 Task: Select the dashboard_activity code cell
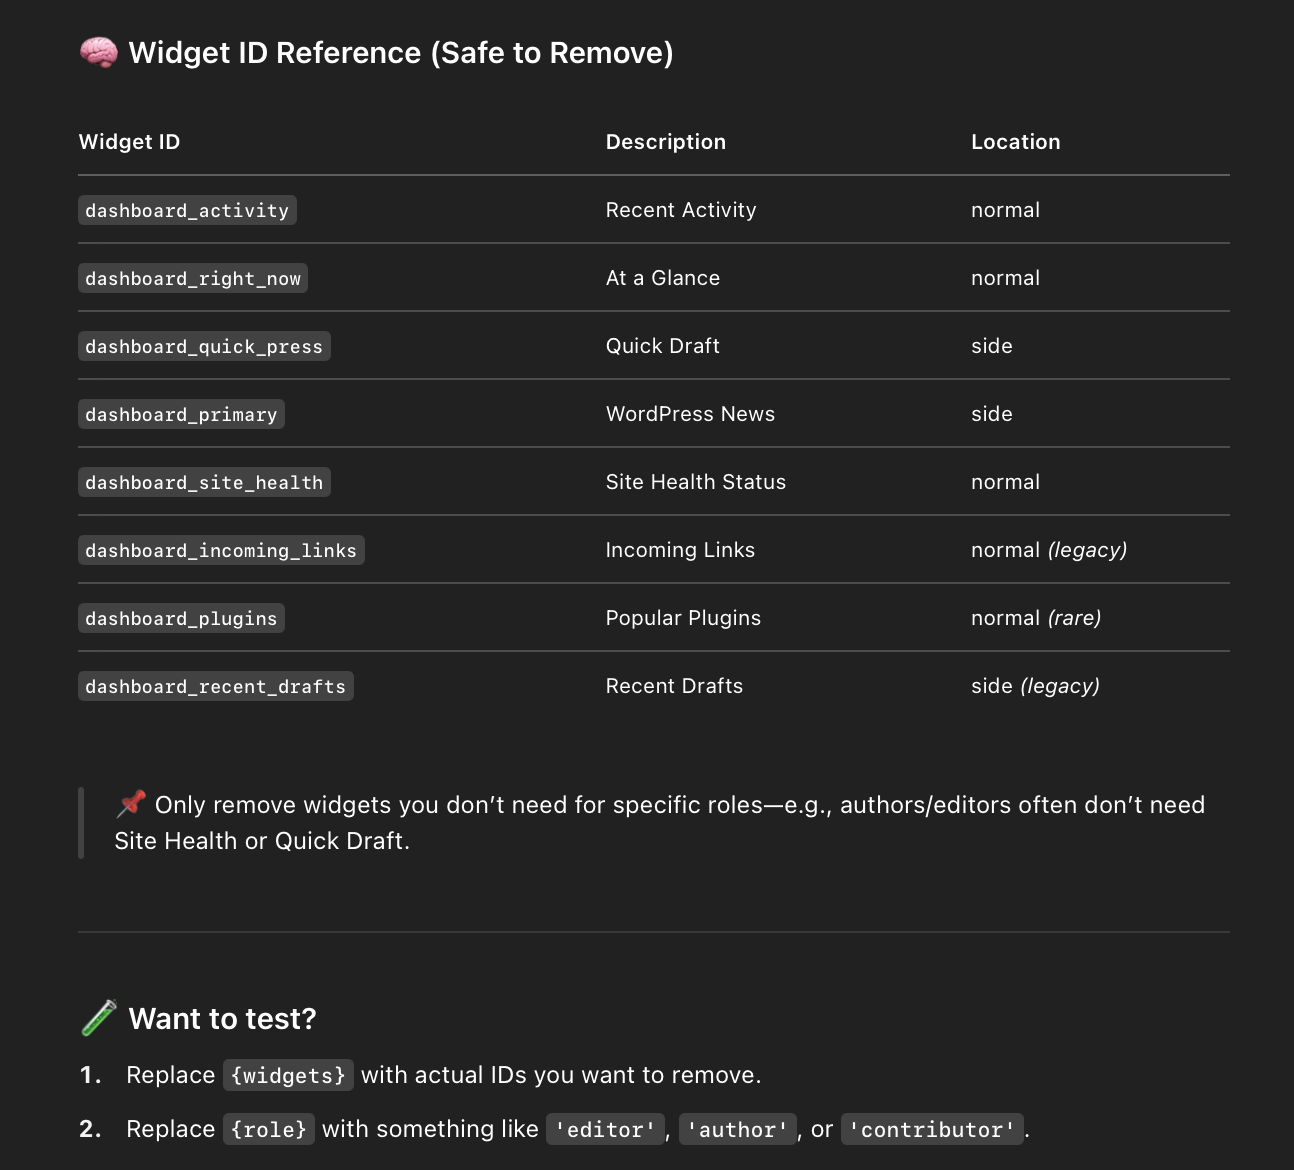click(187, 210)
